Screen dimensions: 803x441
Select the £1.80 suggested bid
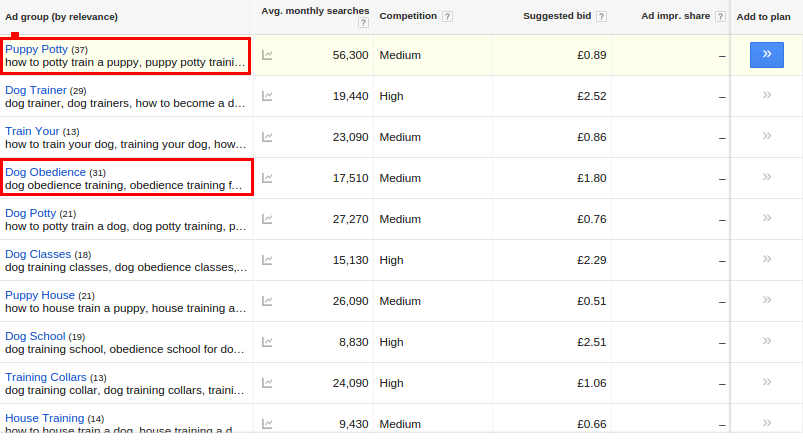pos(591,178)
